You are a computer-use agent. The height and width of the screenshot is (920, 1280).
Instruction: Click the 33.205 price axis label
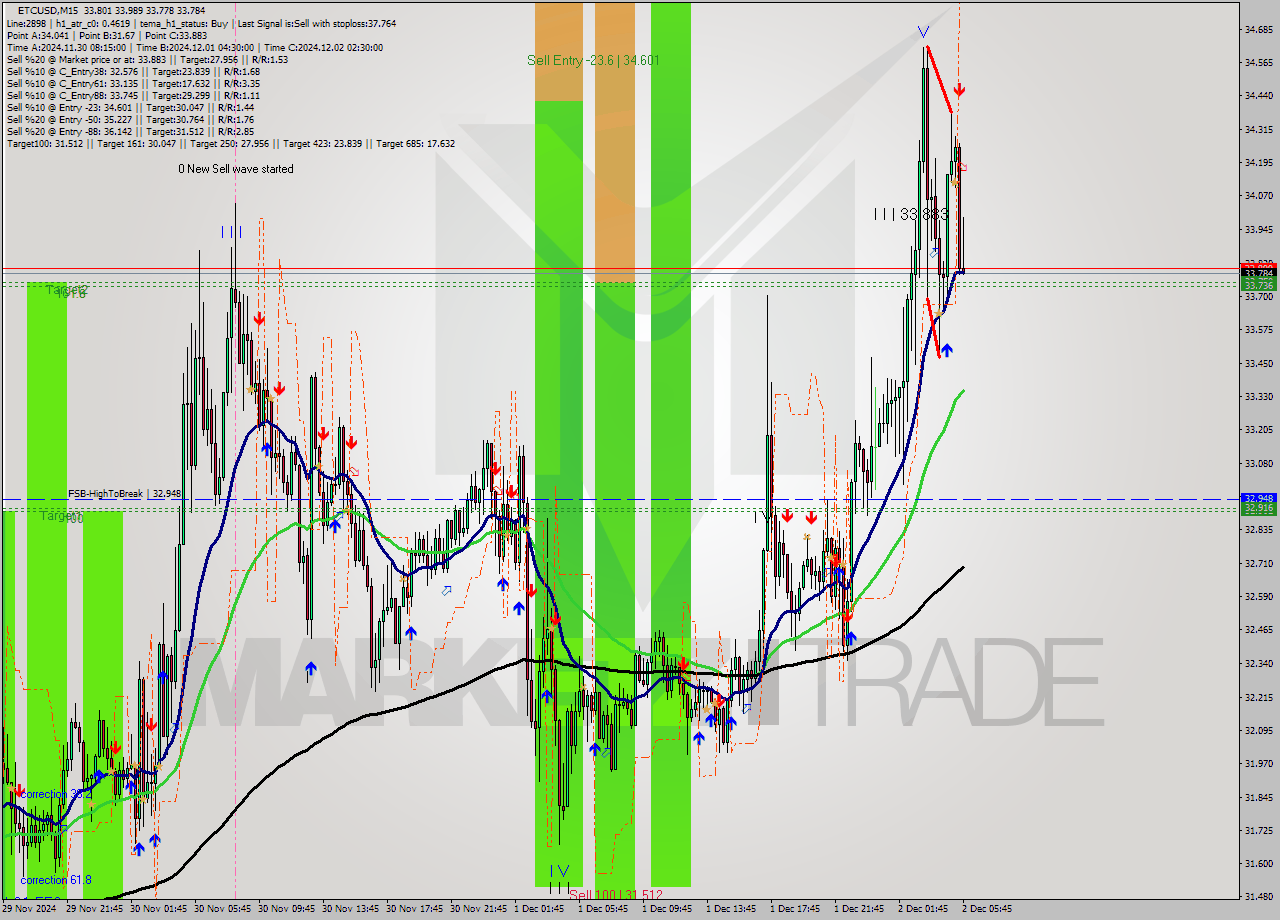click(x=1260, y=429)
